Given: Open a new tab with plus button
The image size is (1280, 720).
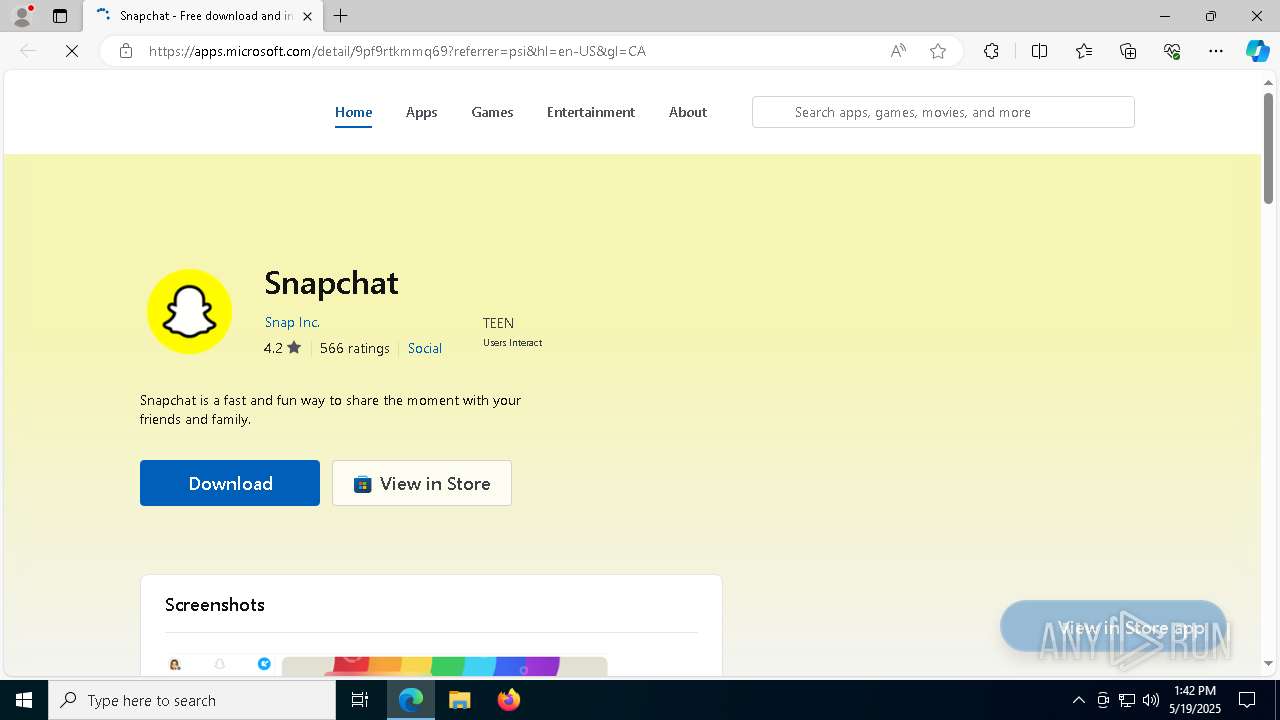Looking at the screenshot, I should (340, 16).
